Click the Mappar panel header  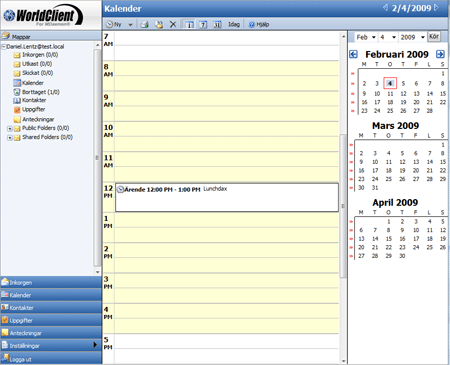pos(51,36)
